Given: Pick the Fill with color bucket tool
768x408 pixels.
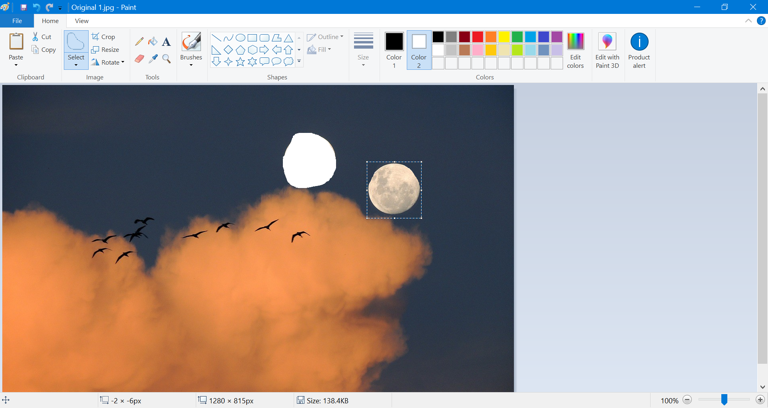Looking at the screenshot, I should 153,42.
